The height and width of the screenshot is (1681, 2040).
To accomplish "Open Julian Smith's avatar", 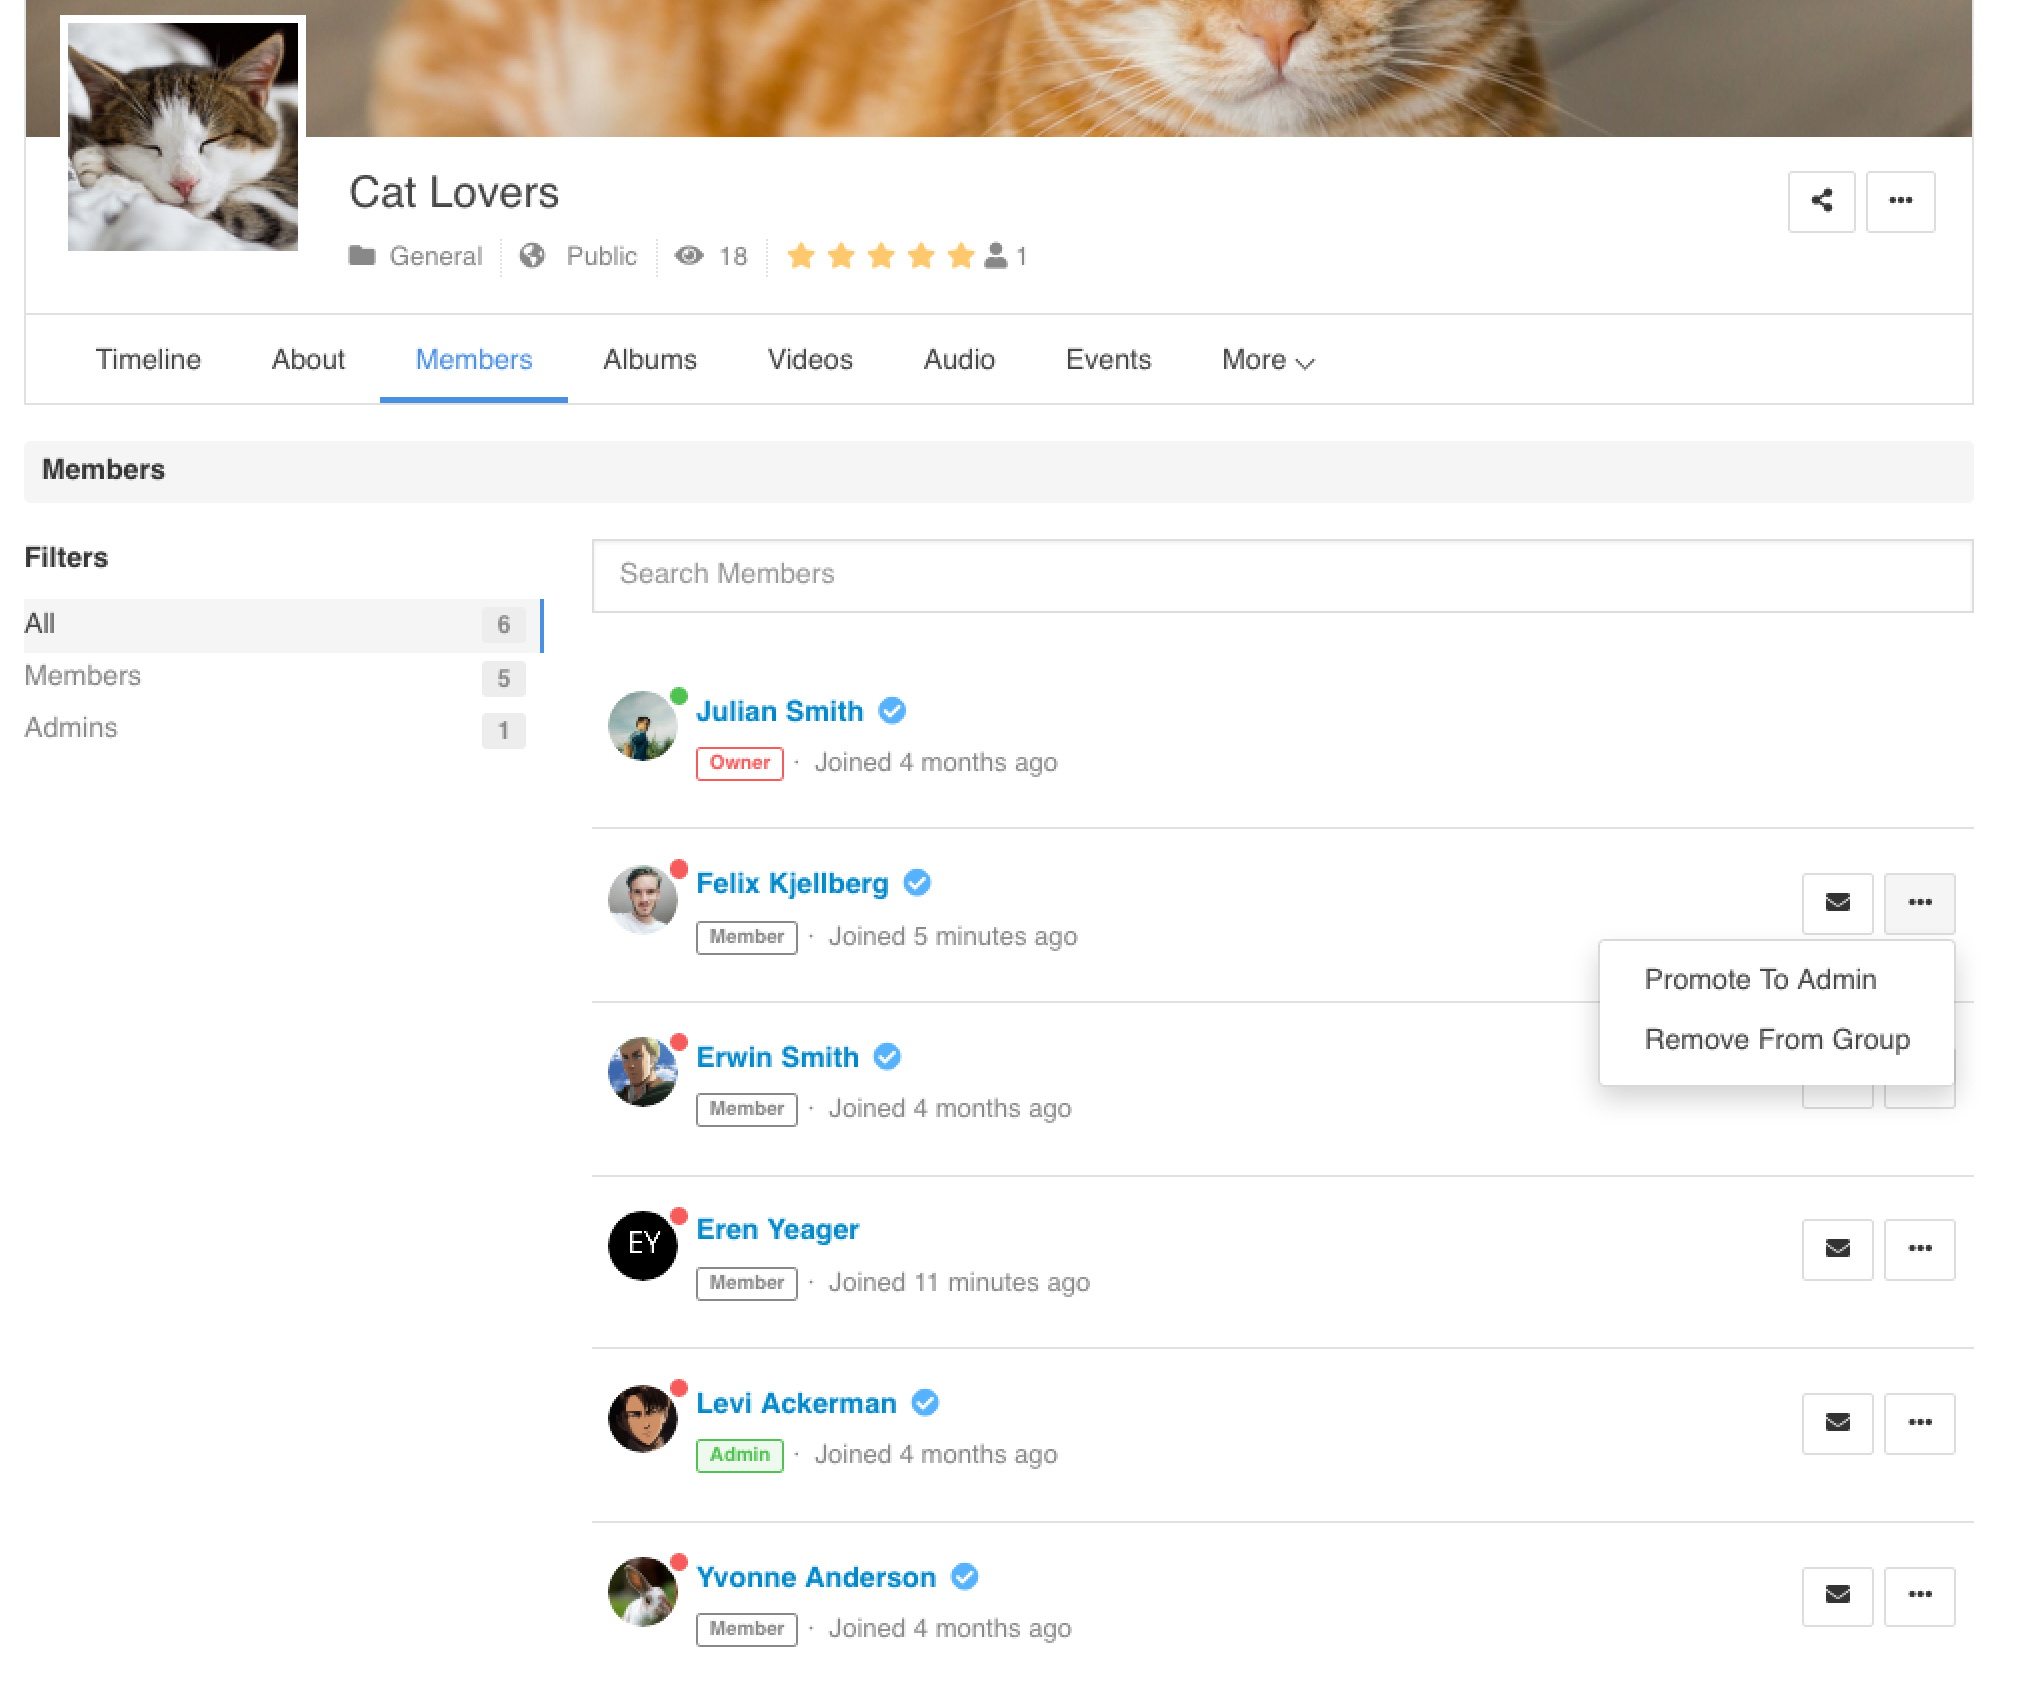I will [643, 726].
